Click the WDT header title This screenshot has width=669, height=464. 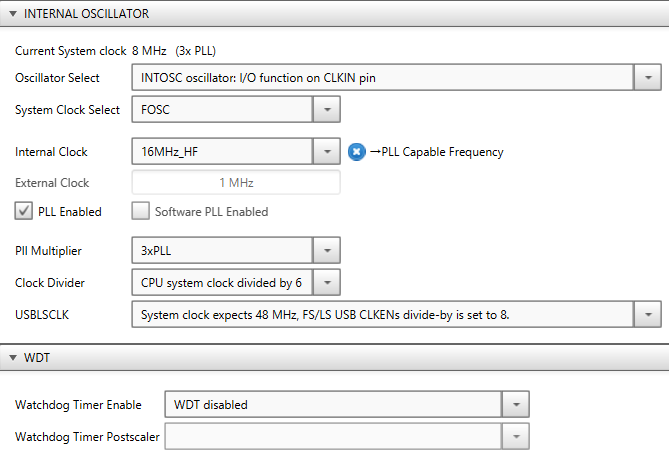pos(37,357)
